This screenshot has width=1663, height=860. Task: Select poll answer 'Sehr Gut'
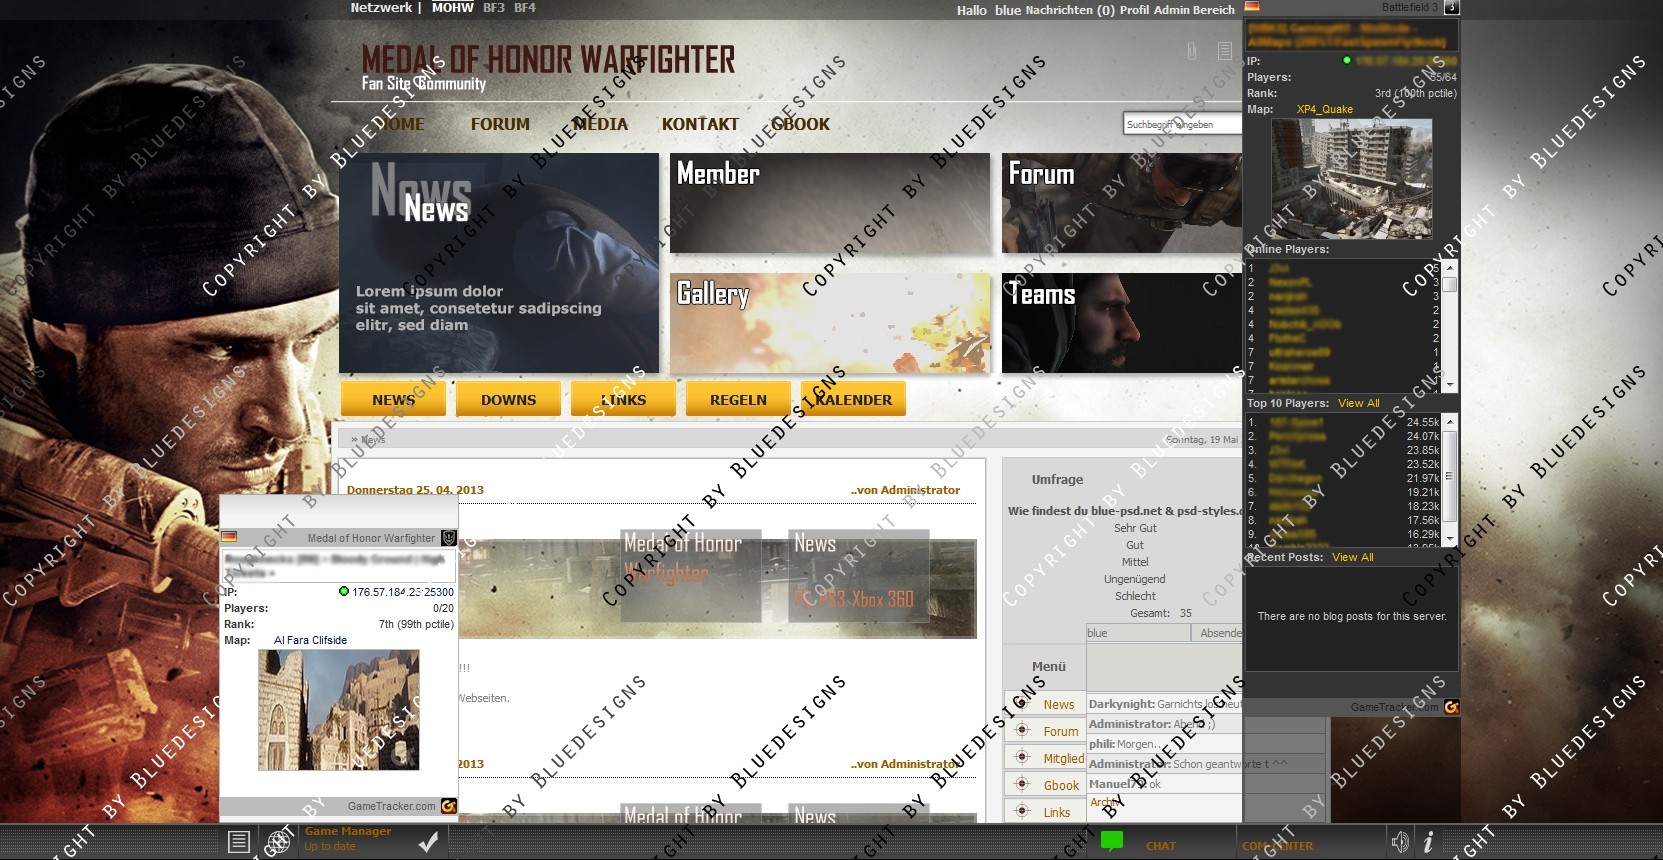point(1135,528)
